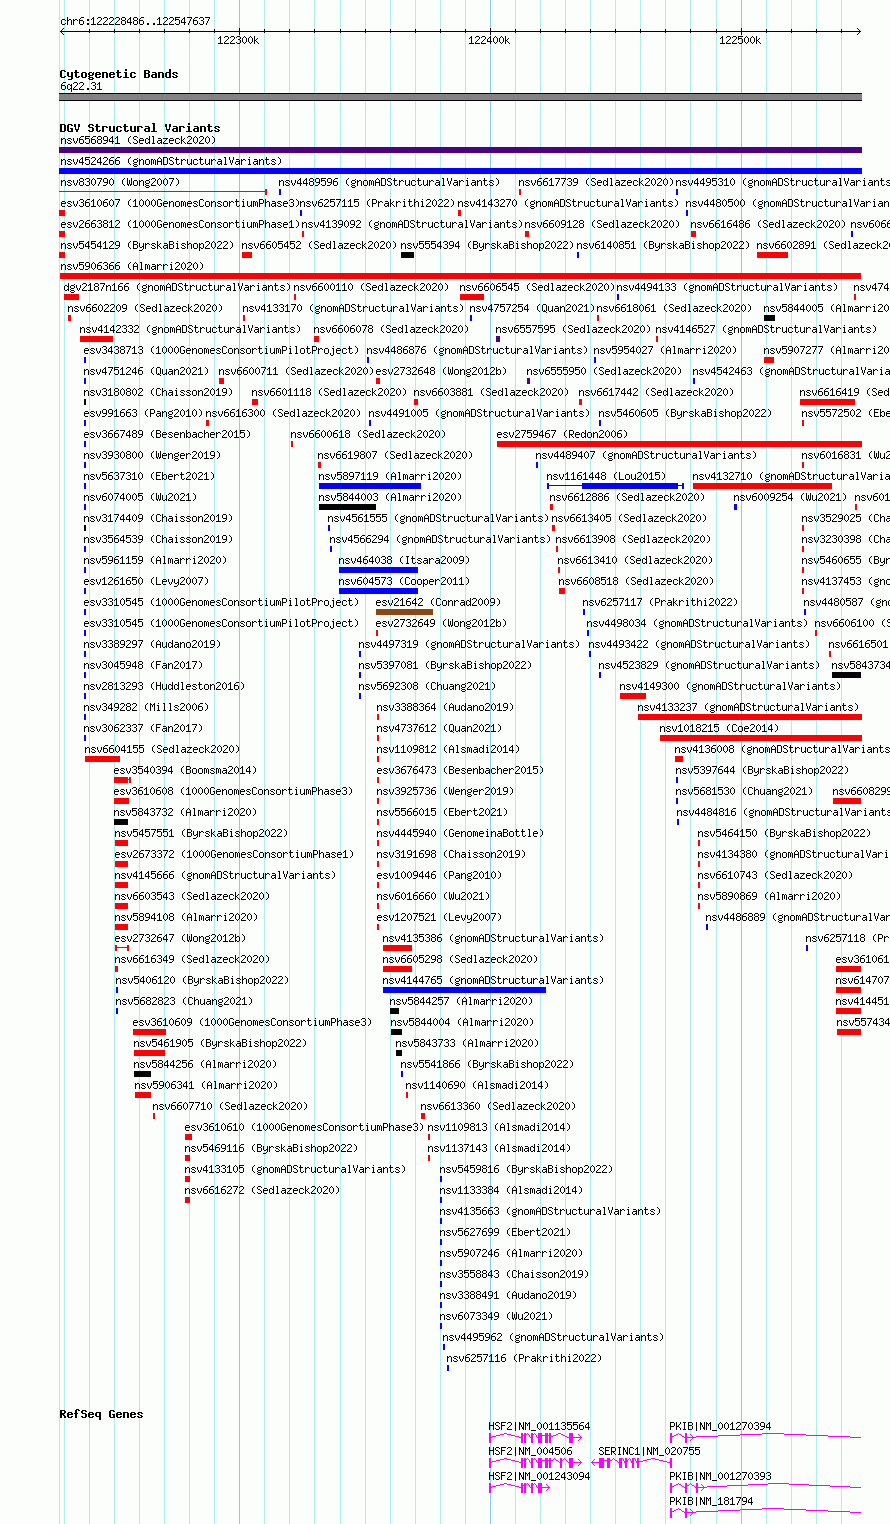The width and height of the screenshot is (890, 1524).
Task: Click the nsv6568941 (Sedlazeck2020) variant label
Action: pos(137,140)
